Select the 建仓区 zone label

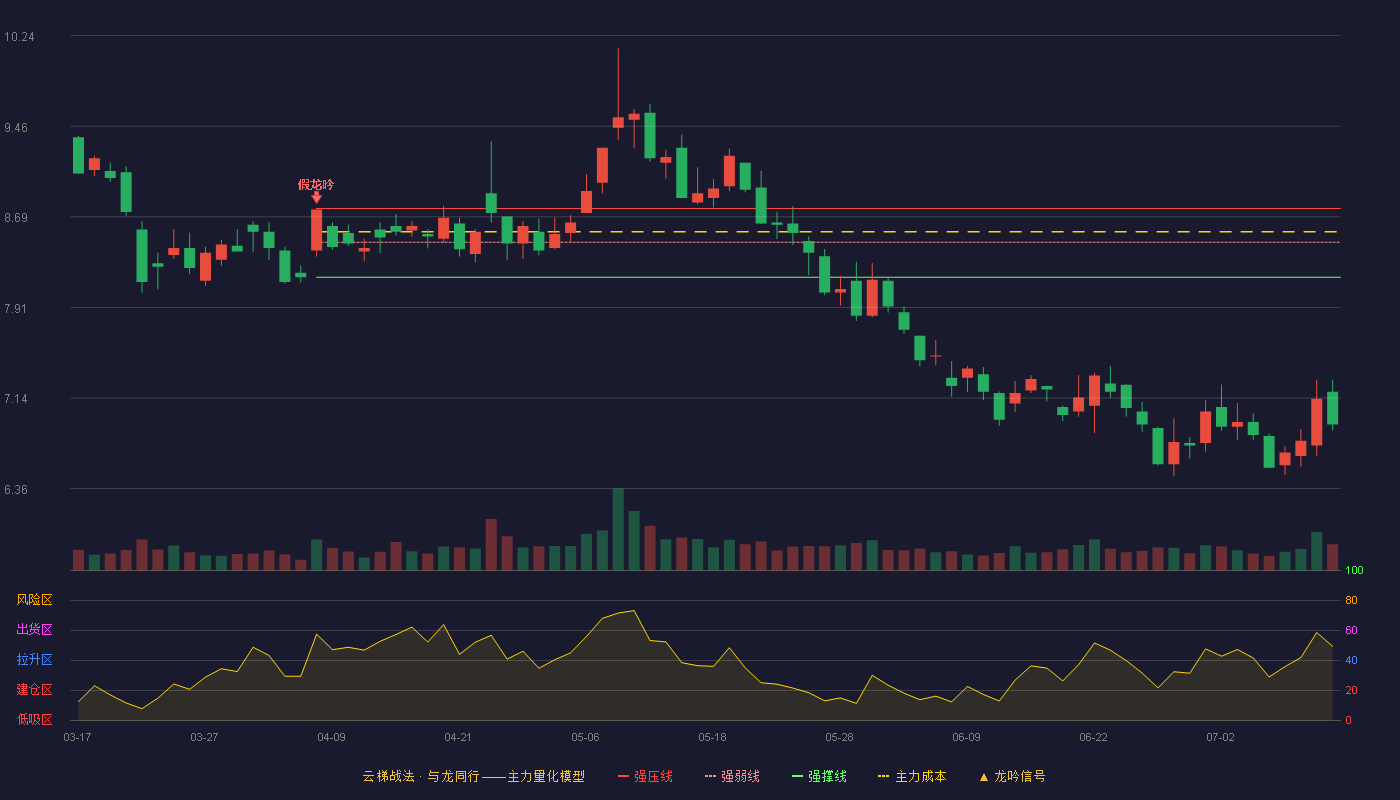click(34, 690)
